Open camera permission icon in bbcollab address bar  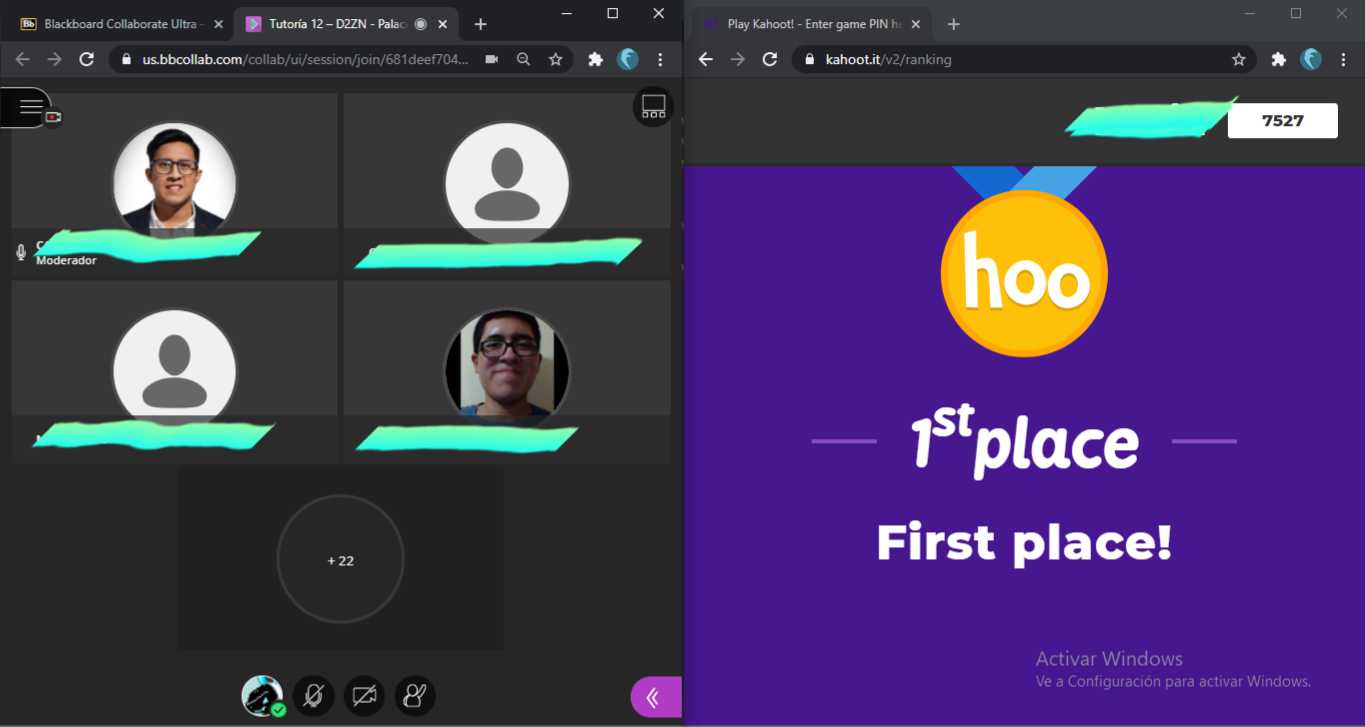pos(491,59)
